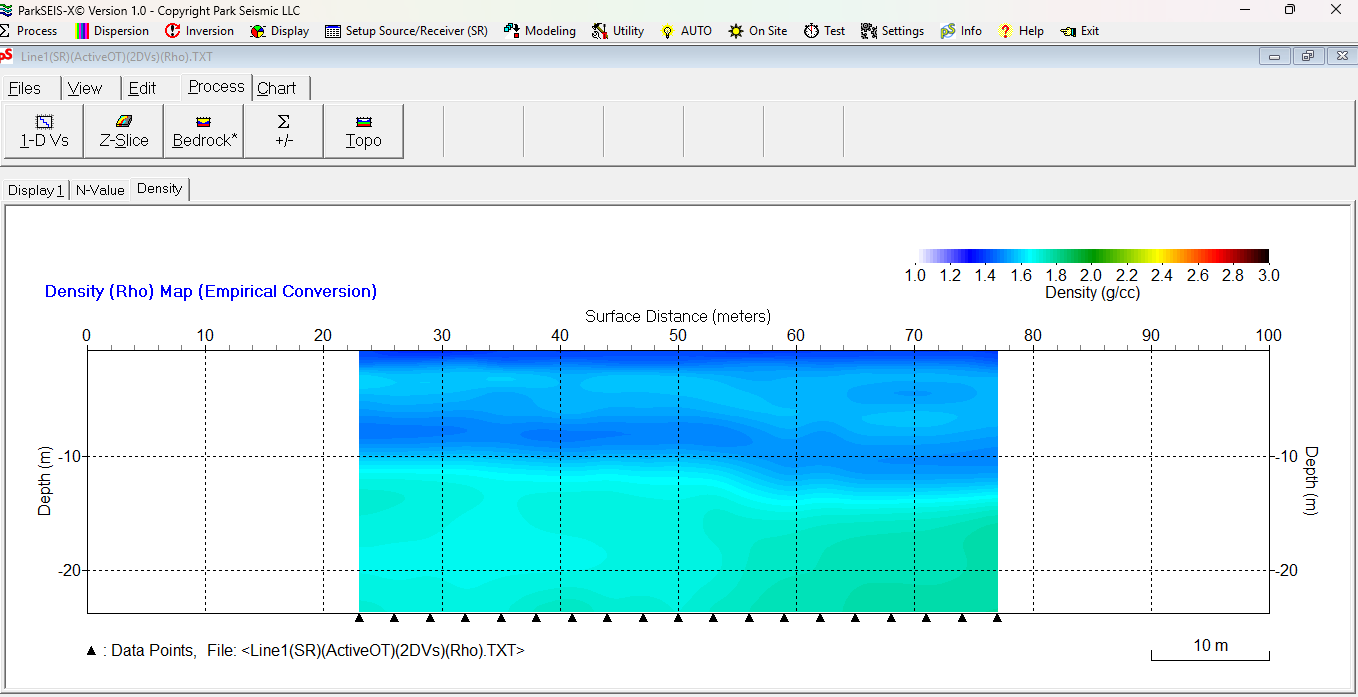Restore the inner document window
This screenshot has width=1358, height=697.
pyautogui.click(x=1307, y=57)
